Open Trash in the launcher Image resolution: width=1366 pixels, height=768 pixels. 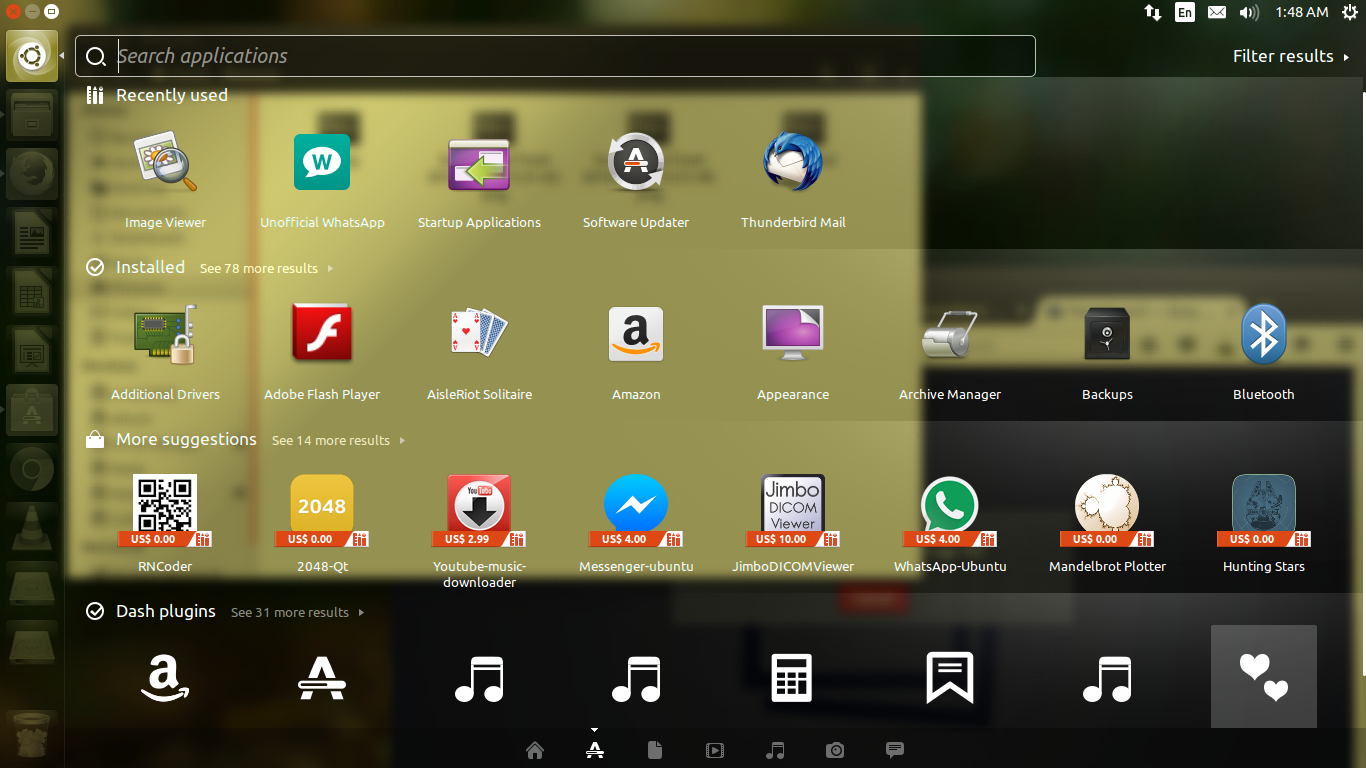pyautogui.click(x=32, y=735)
